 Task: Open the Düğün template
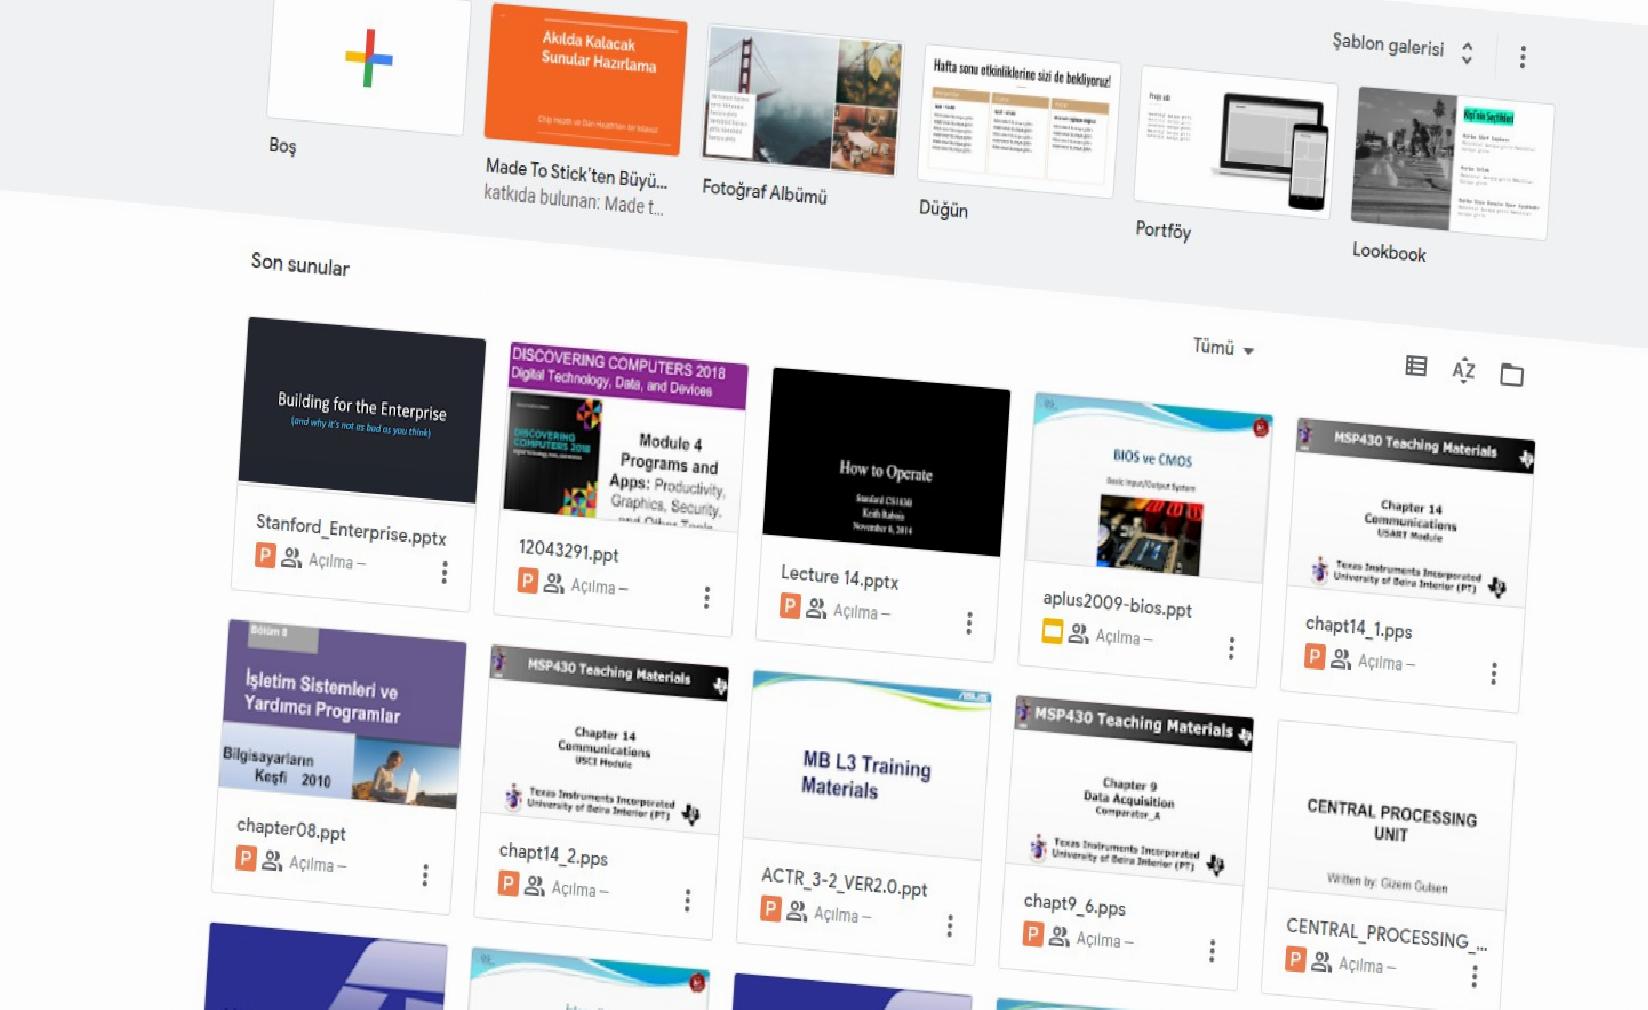click(1020, 120)
